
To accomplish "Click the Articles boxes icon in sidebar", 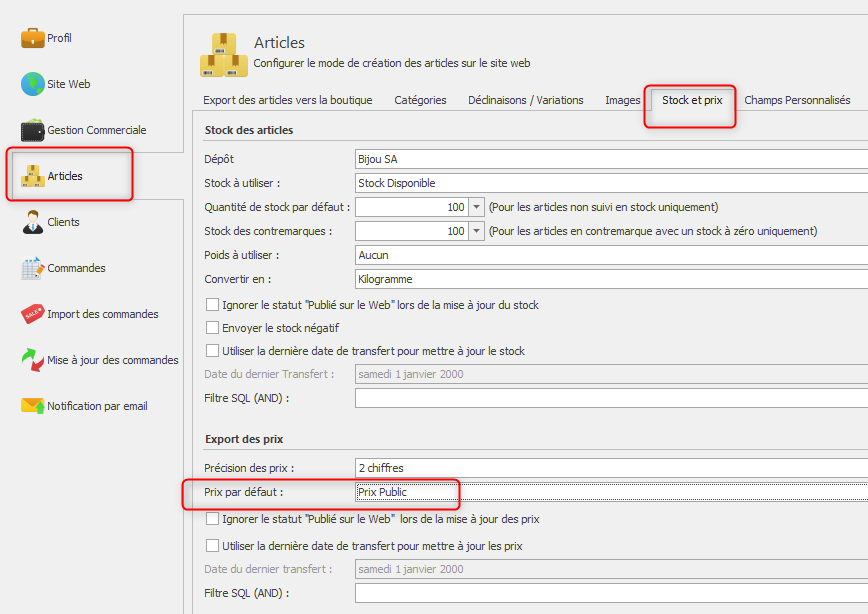I will click(33, 176).
